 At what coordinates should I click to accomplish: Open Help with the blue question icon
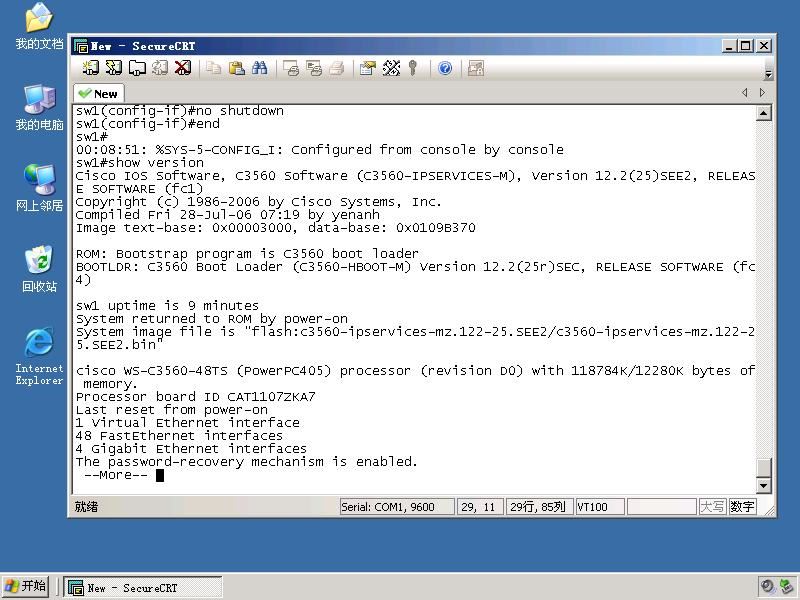[445, 68]
